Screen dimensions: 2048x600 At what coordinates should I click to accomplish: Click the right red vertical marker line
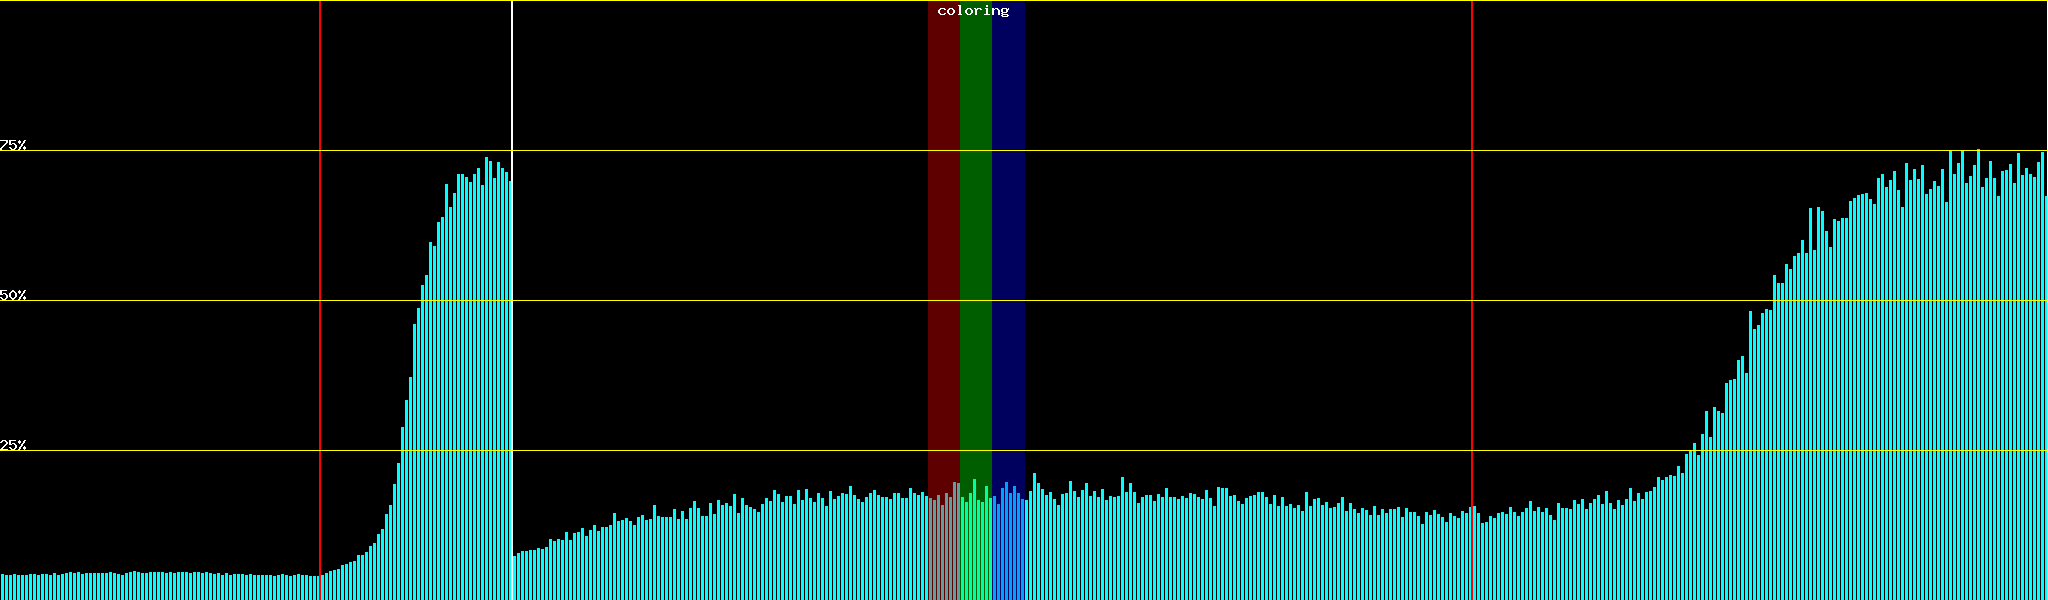click(x=1472, y=300)
